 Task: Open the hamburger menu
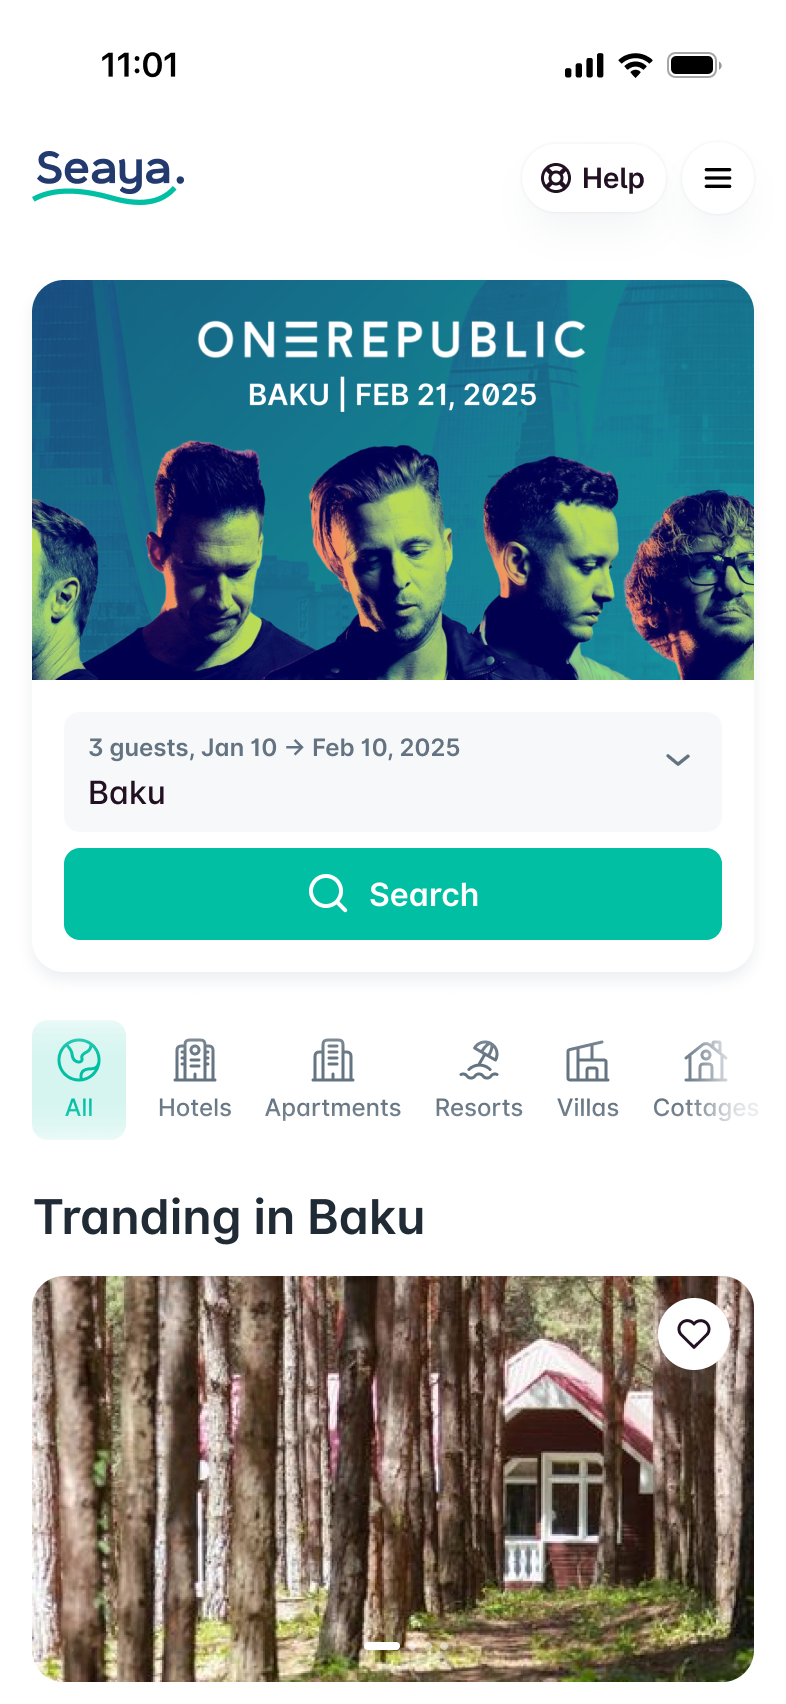718,178
